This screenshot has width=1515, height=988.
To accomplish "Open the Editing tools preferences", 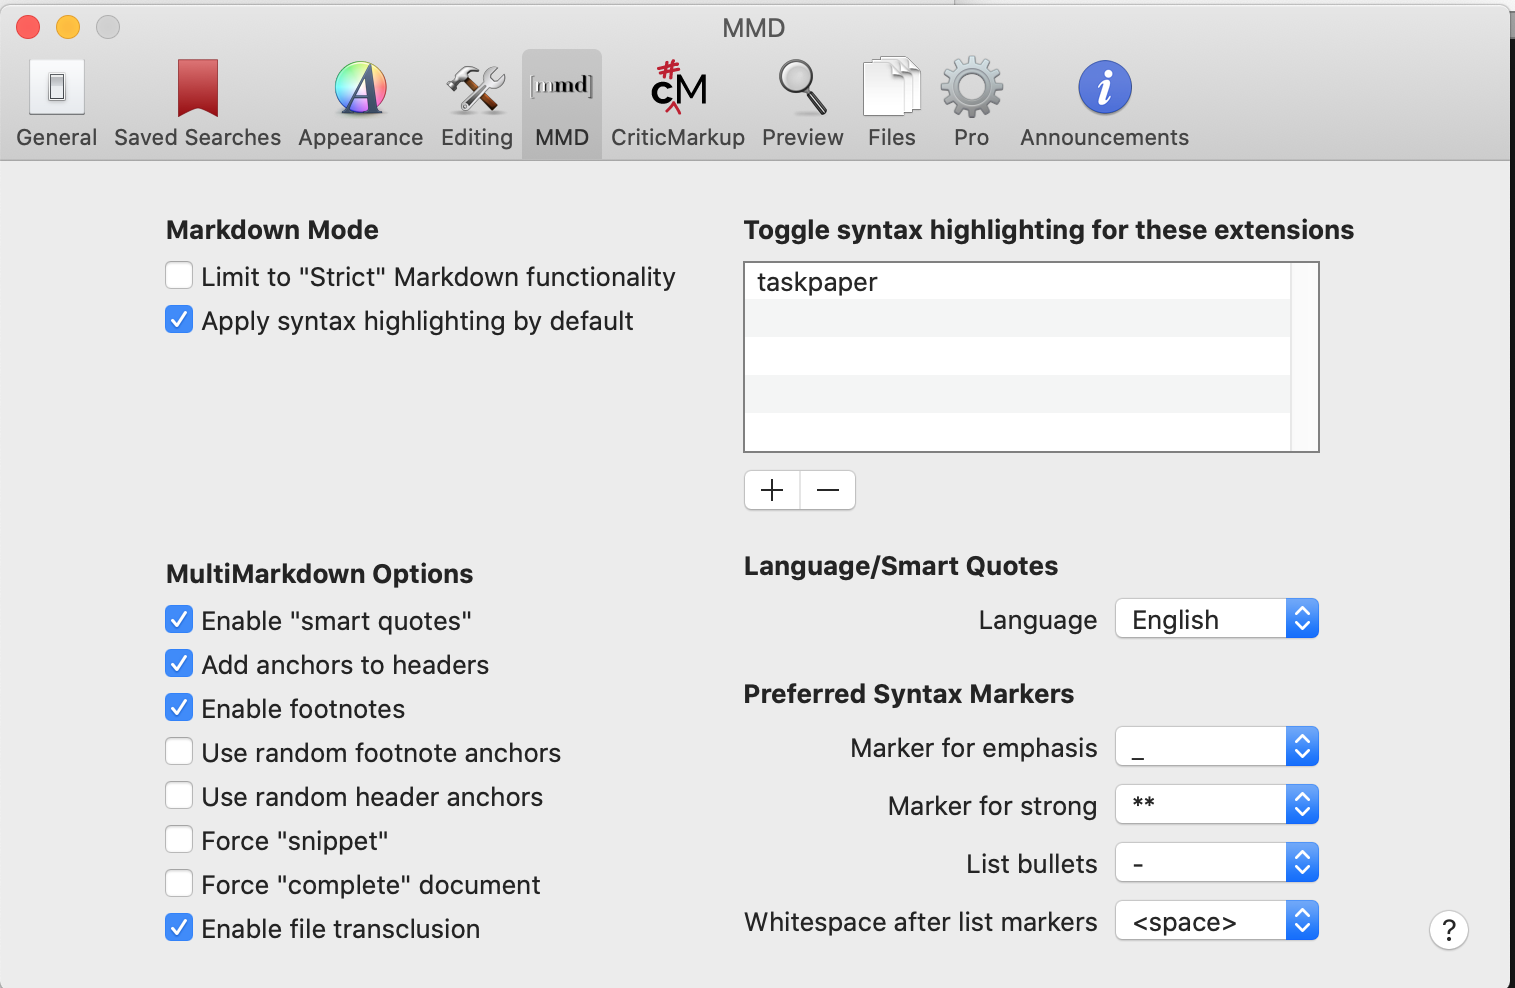I will click(x=476, y=104).
